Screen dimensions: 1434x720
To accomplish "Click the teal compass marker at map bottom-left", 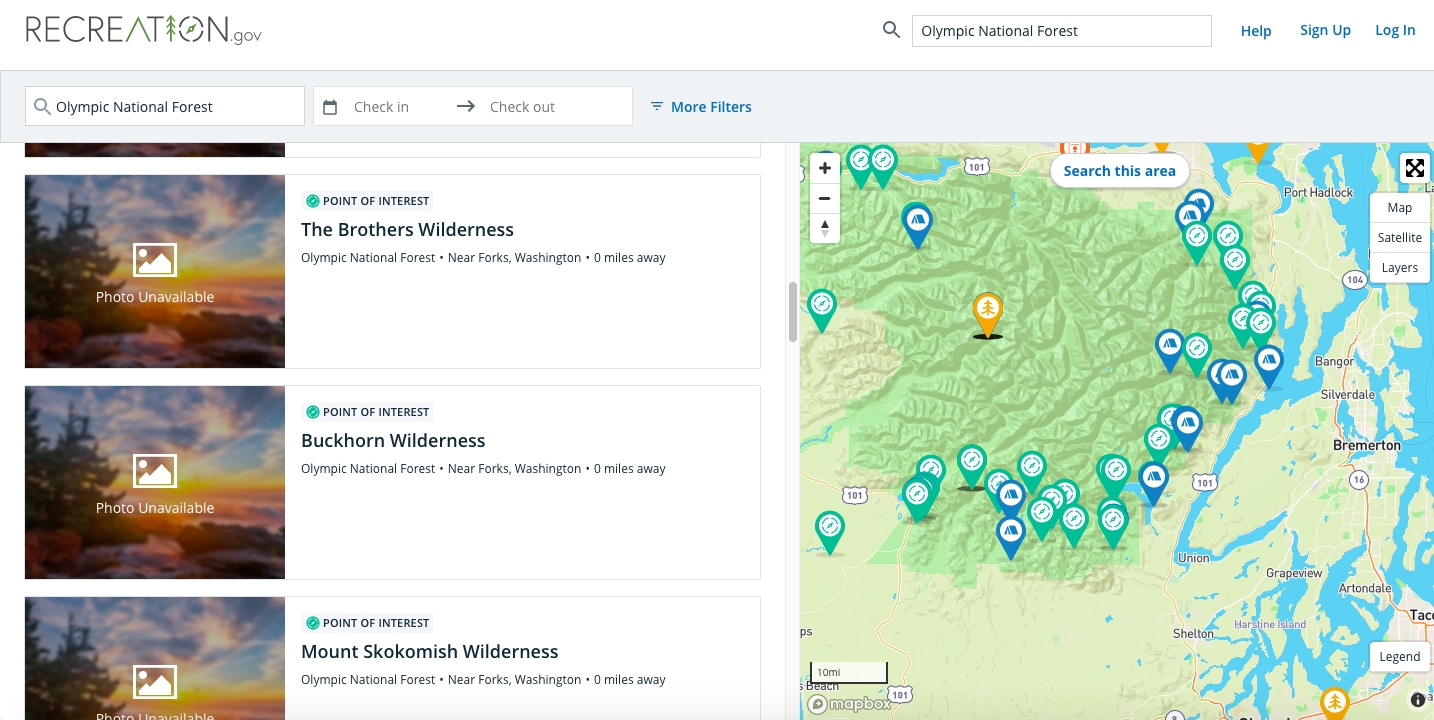I will point(829,532).
